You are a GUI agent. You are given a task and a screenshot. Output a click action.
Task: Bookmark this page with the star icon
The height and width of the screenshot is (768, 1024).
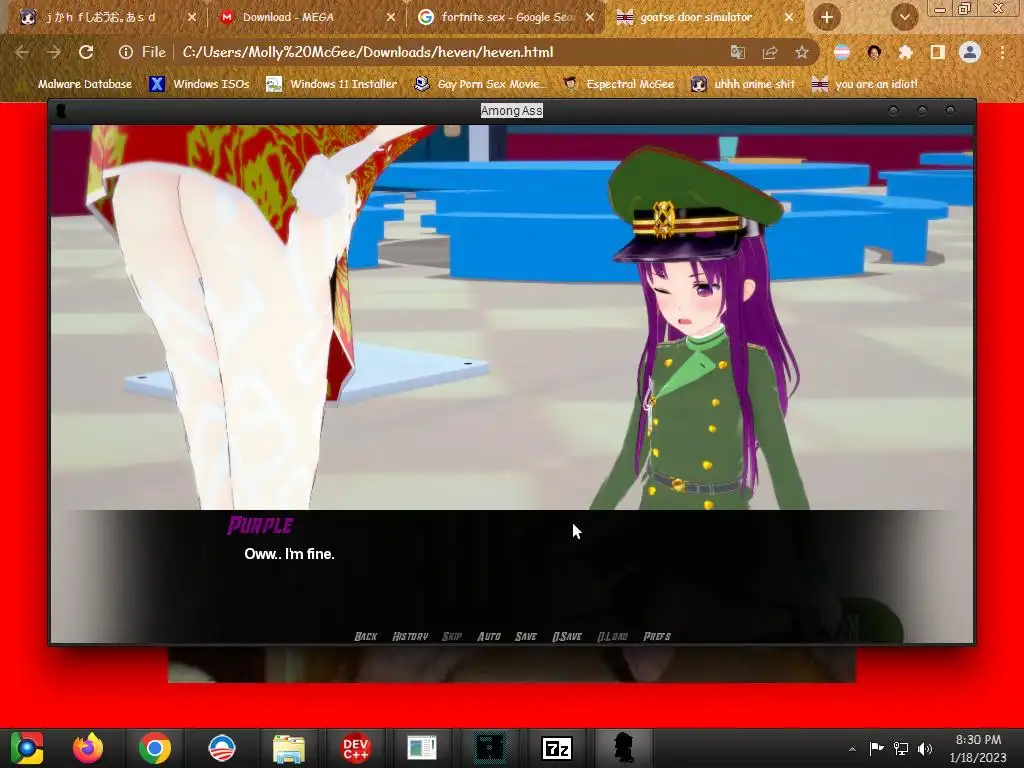[x=802, y=52]
